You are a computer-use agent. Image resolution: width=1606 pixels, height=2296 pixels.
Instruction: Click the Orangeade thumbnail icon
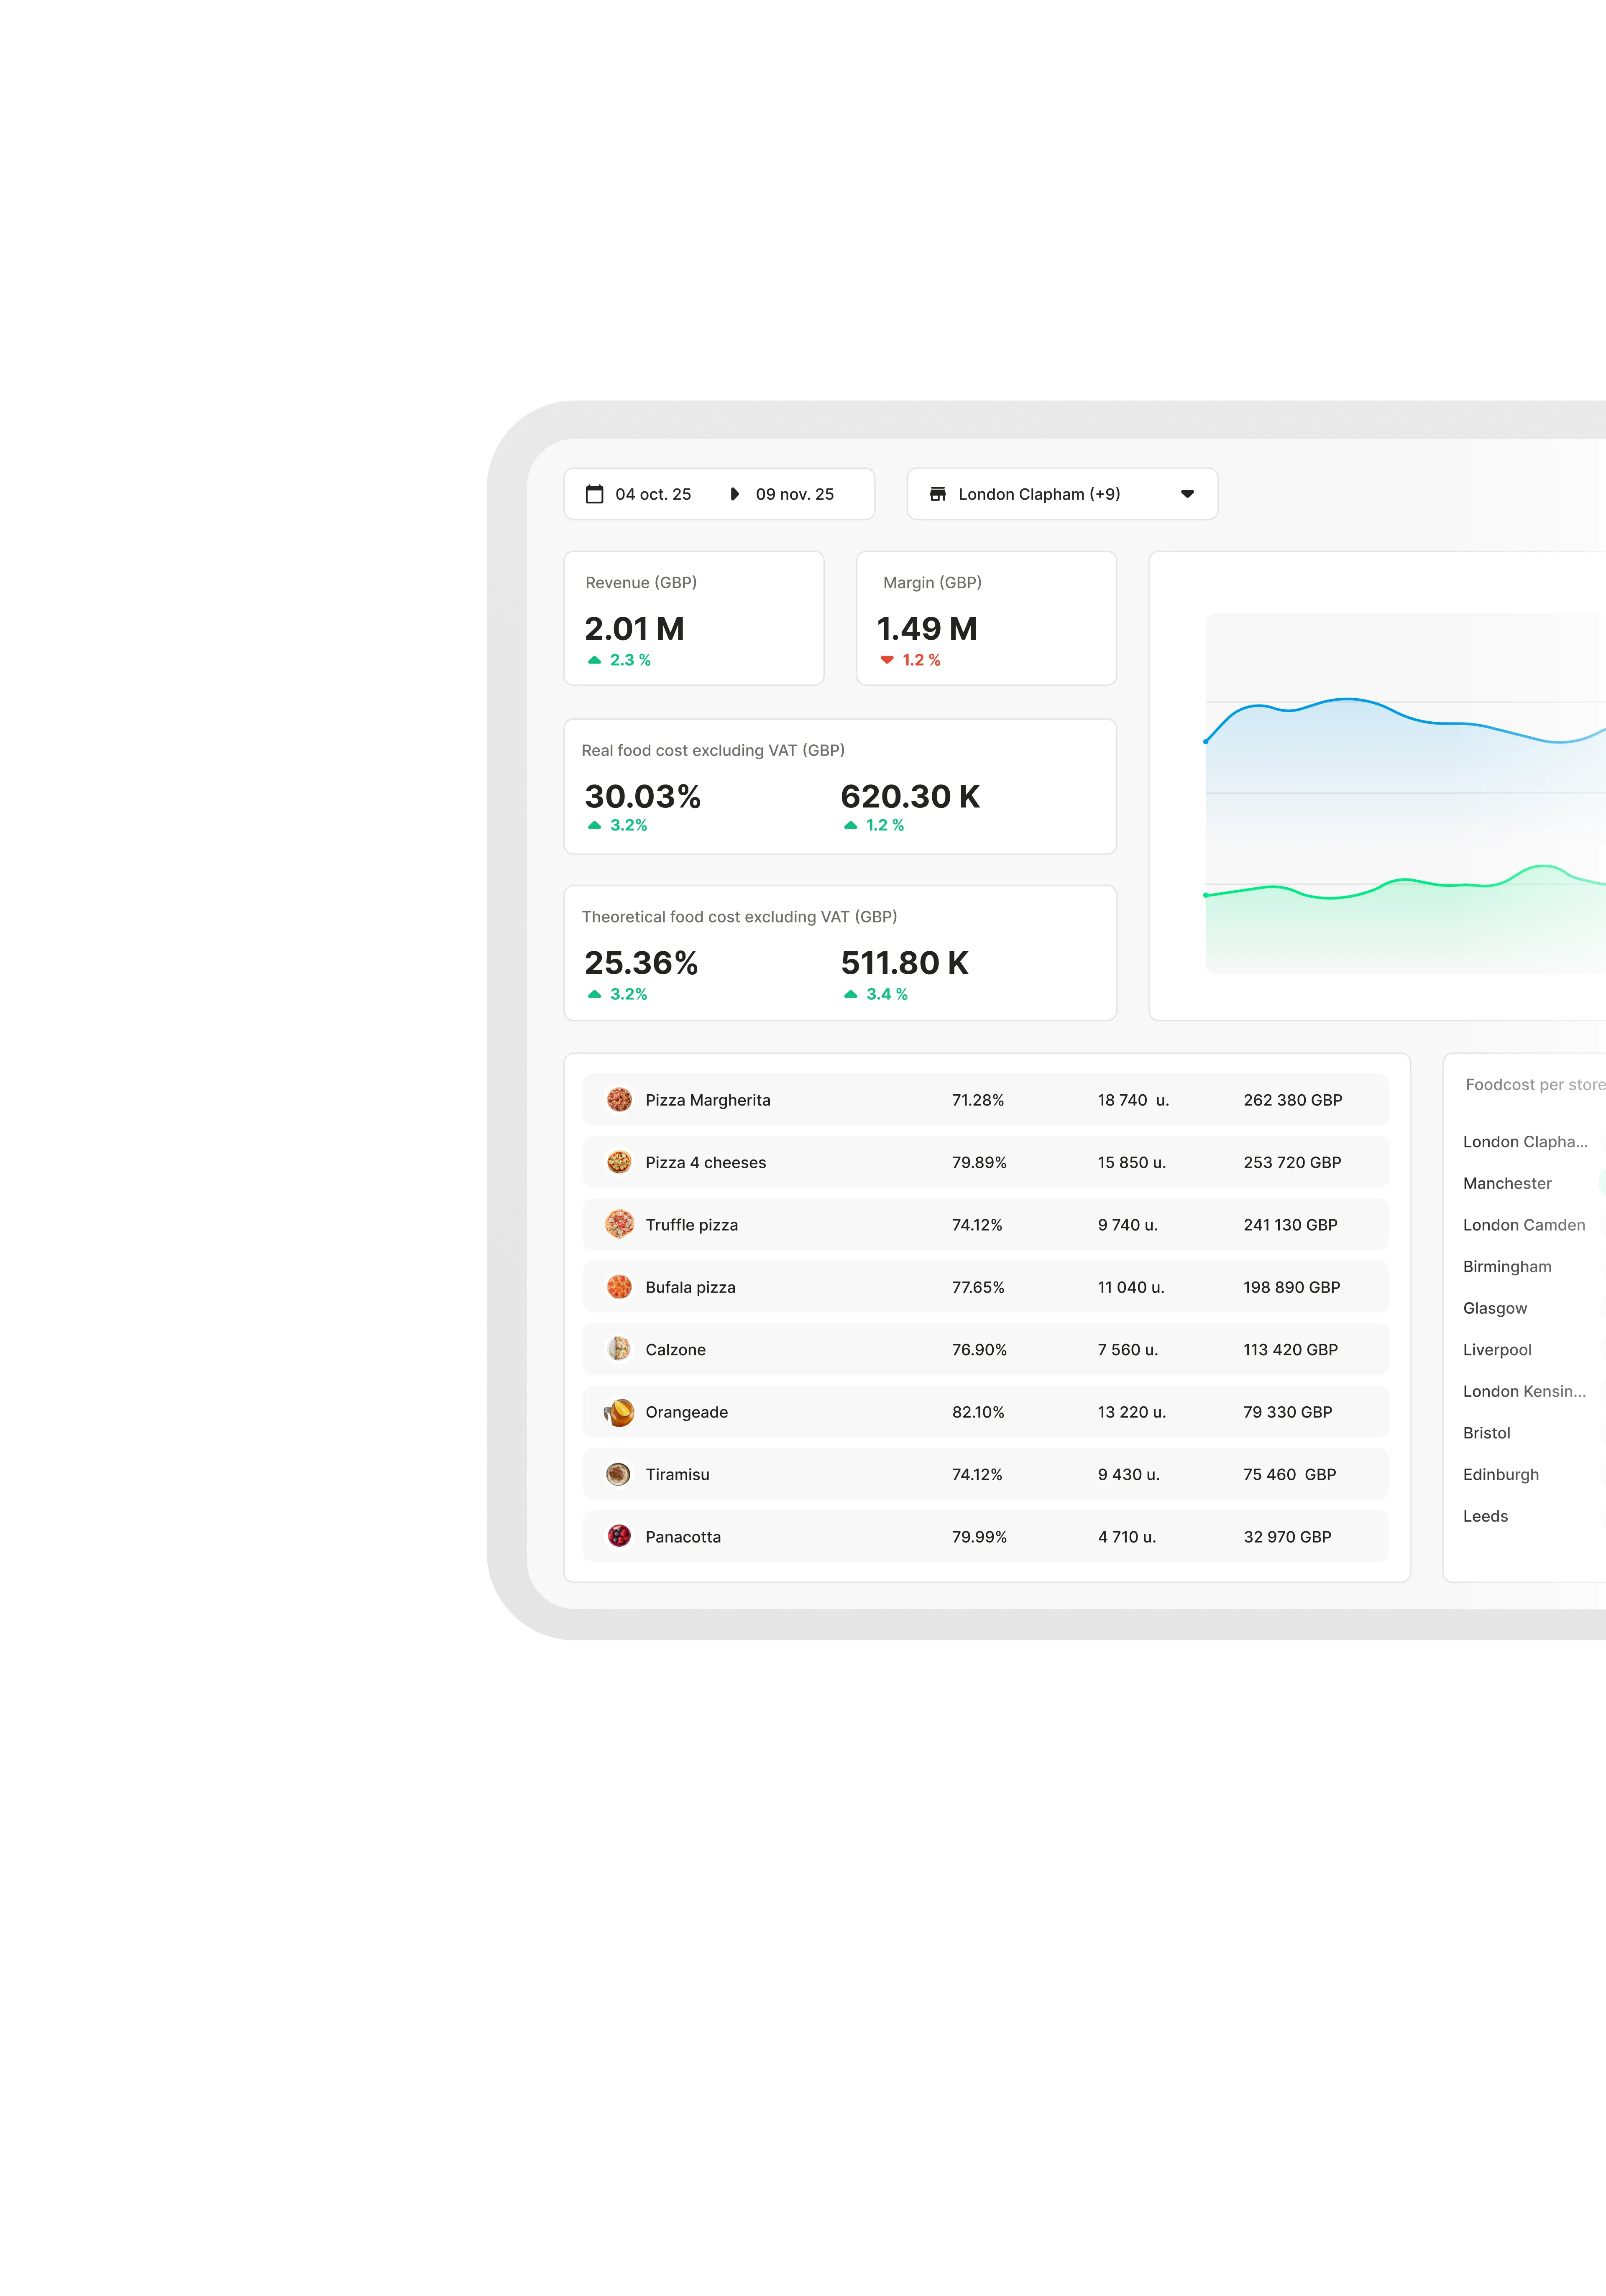619,1412
